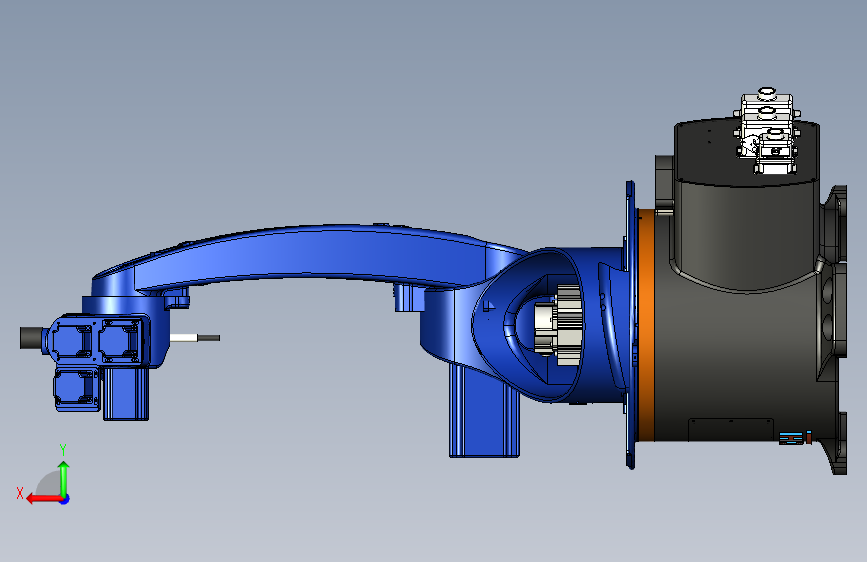This screenshot has height=562, width=867.
Task: Select the small striped label on the base
Action: pos(792,438)
